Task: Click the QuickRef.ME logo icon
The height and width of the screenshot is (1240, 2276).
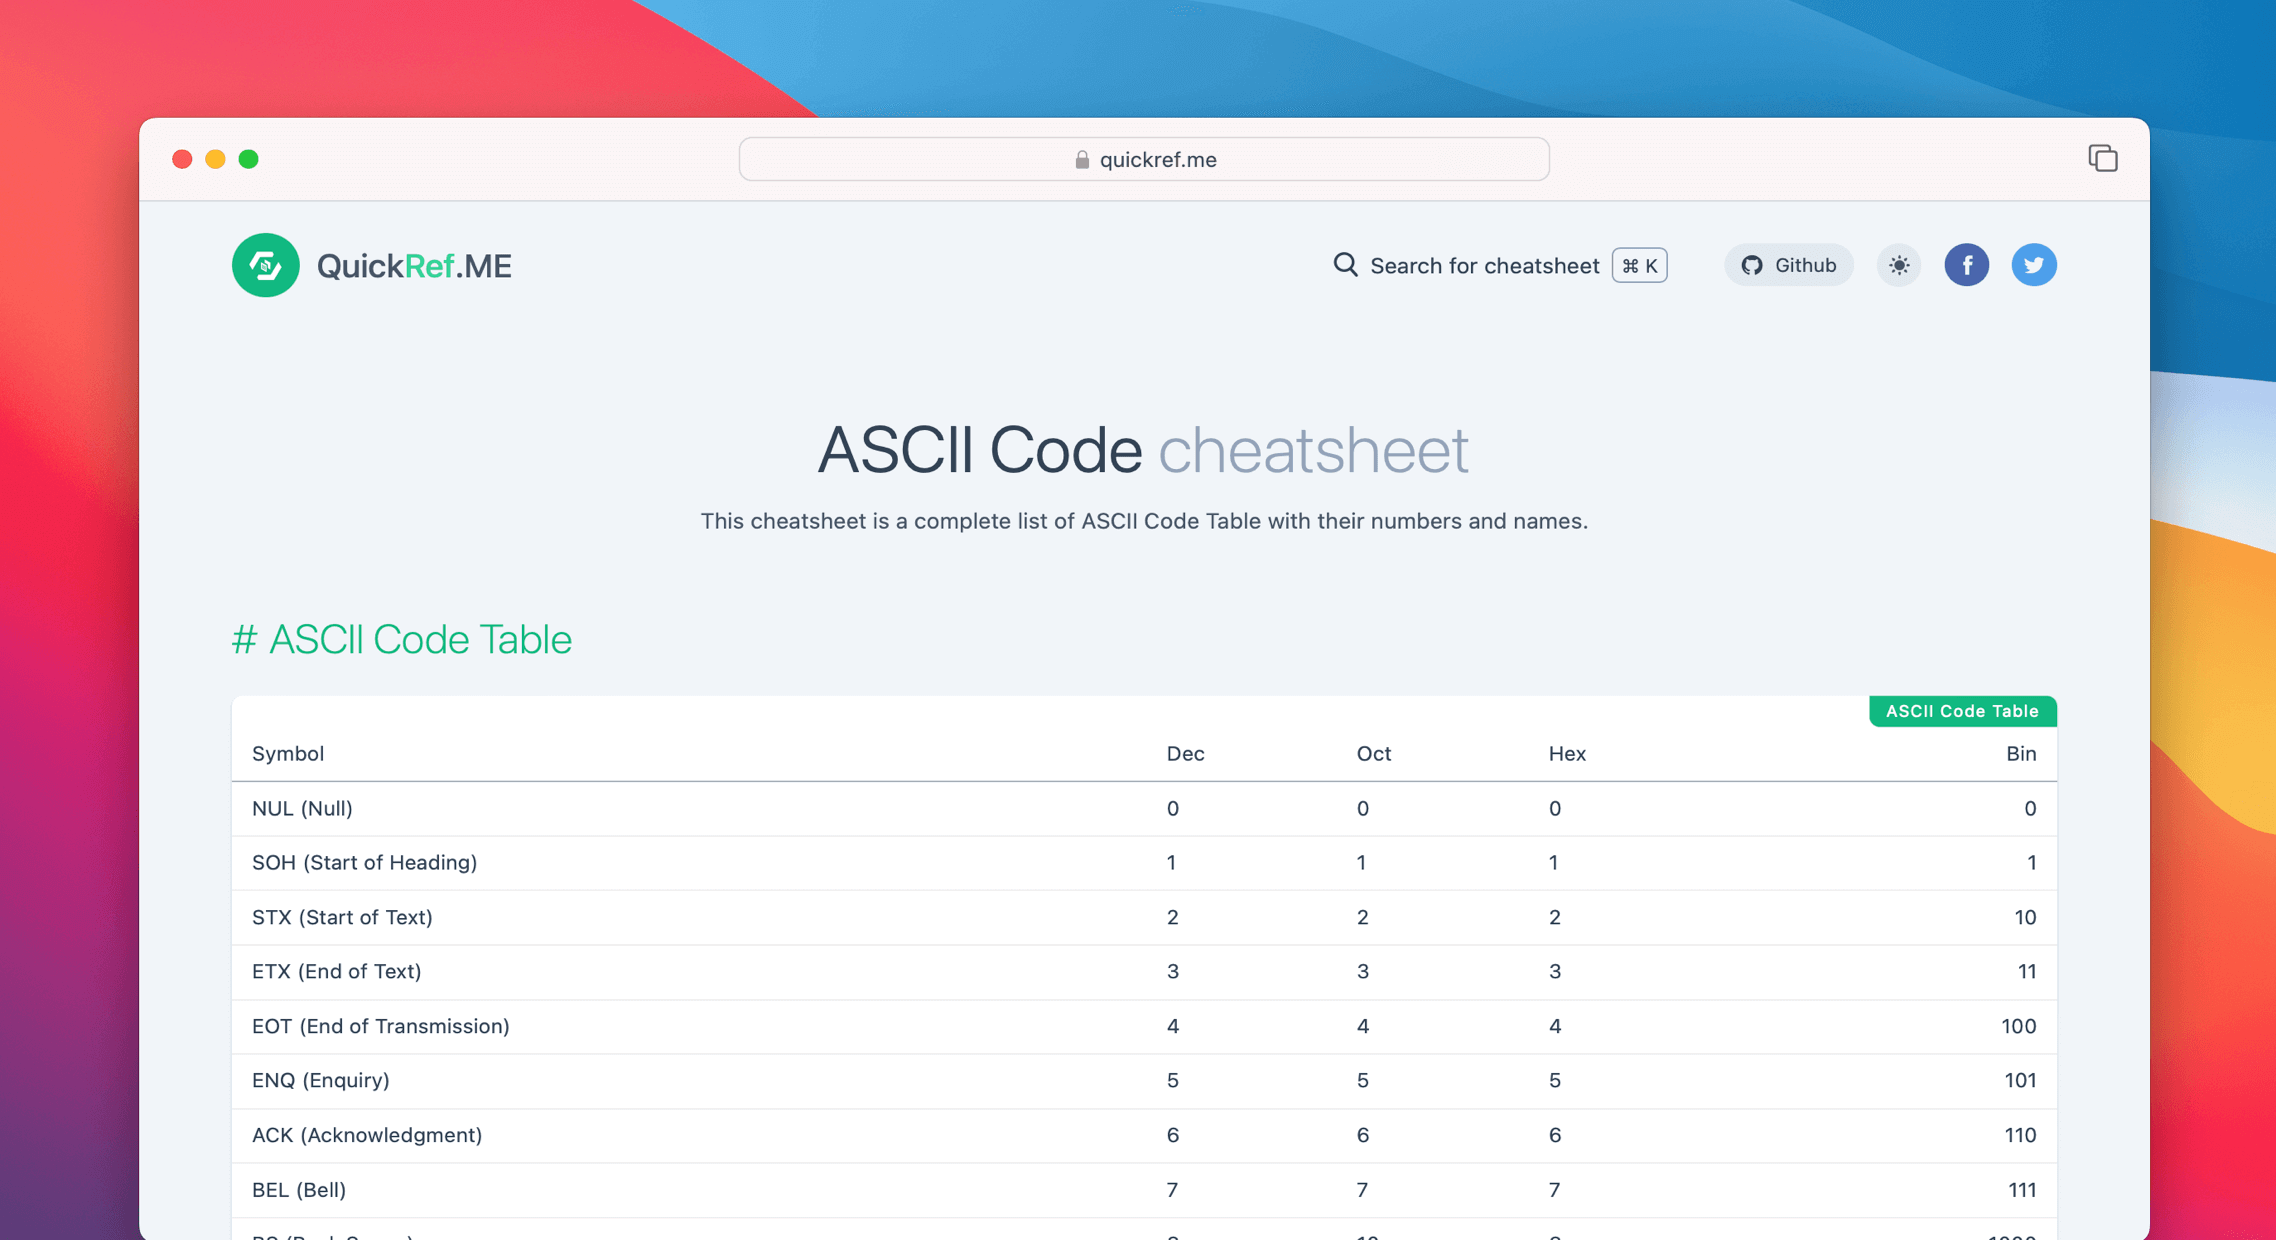Action: [265, 265]
